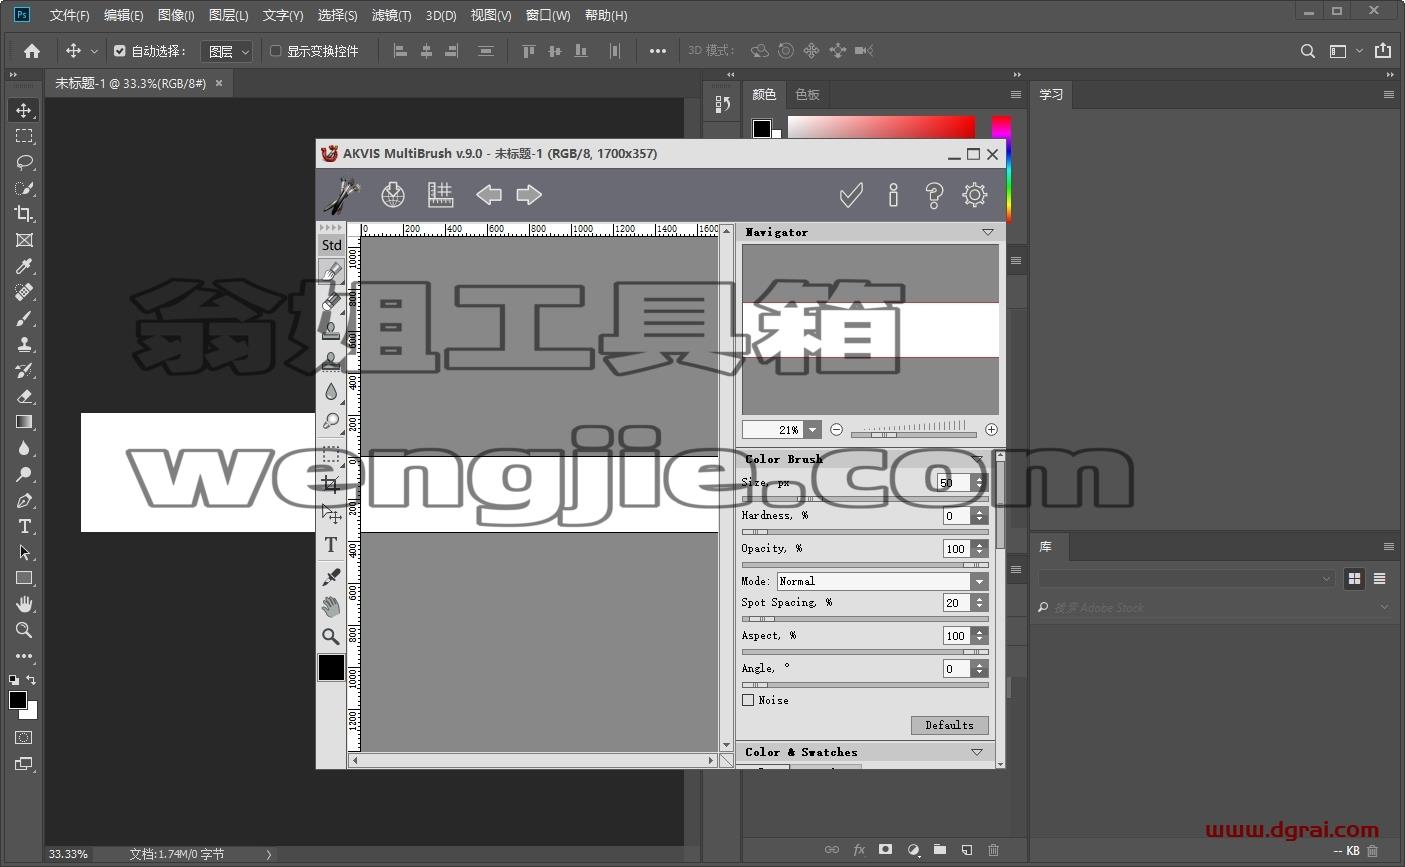1405x867 pixels.
Task: Click the AKVIS undo left arrow
Action: tap(488, 195)
